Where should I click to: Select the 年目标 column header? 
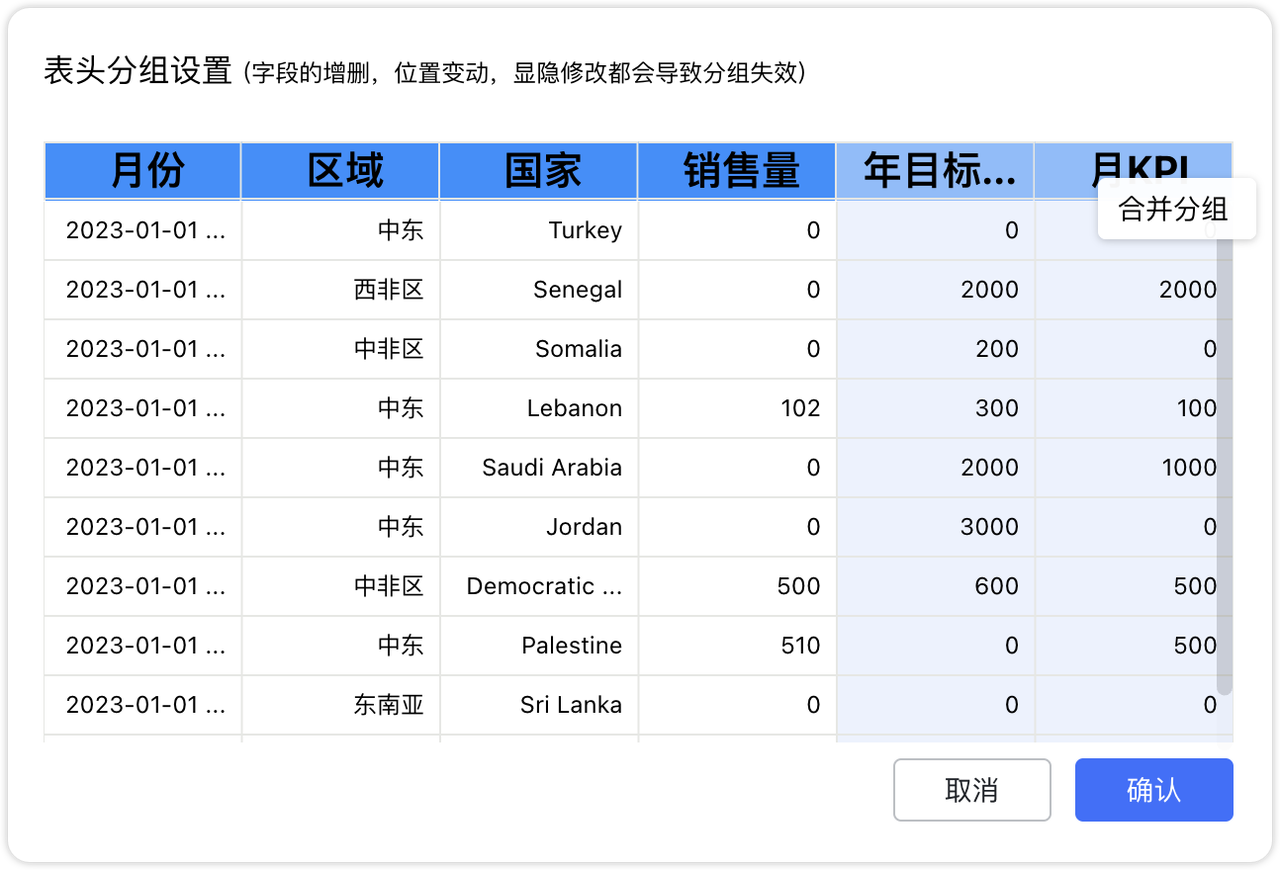[x=935, y=171]
